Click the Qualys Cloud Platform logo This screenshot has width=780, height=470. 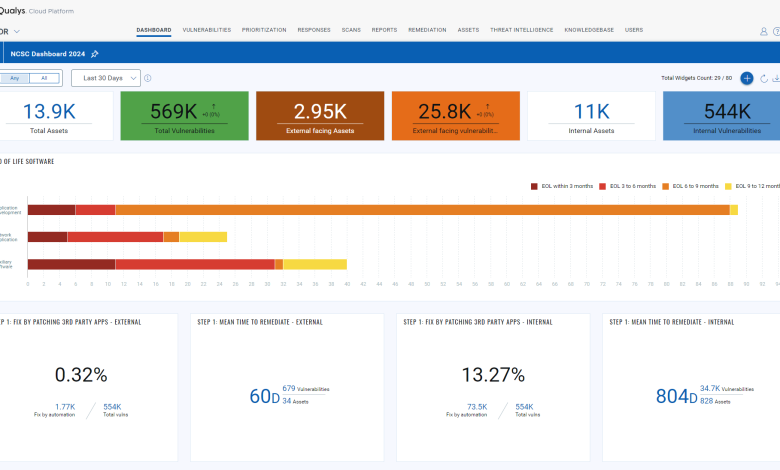pos(37,10)
